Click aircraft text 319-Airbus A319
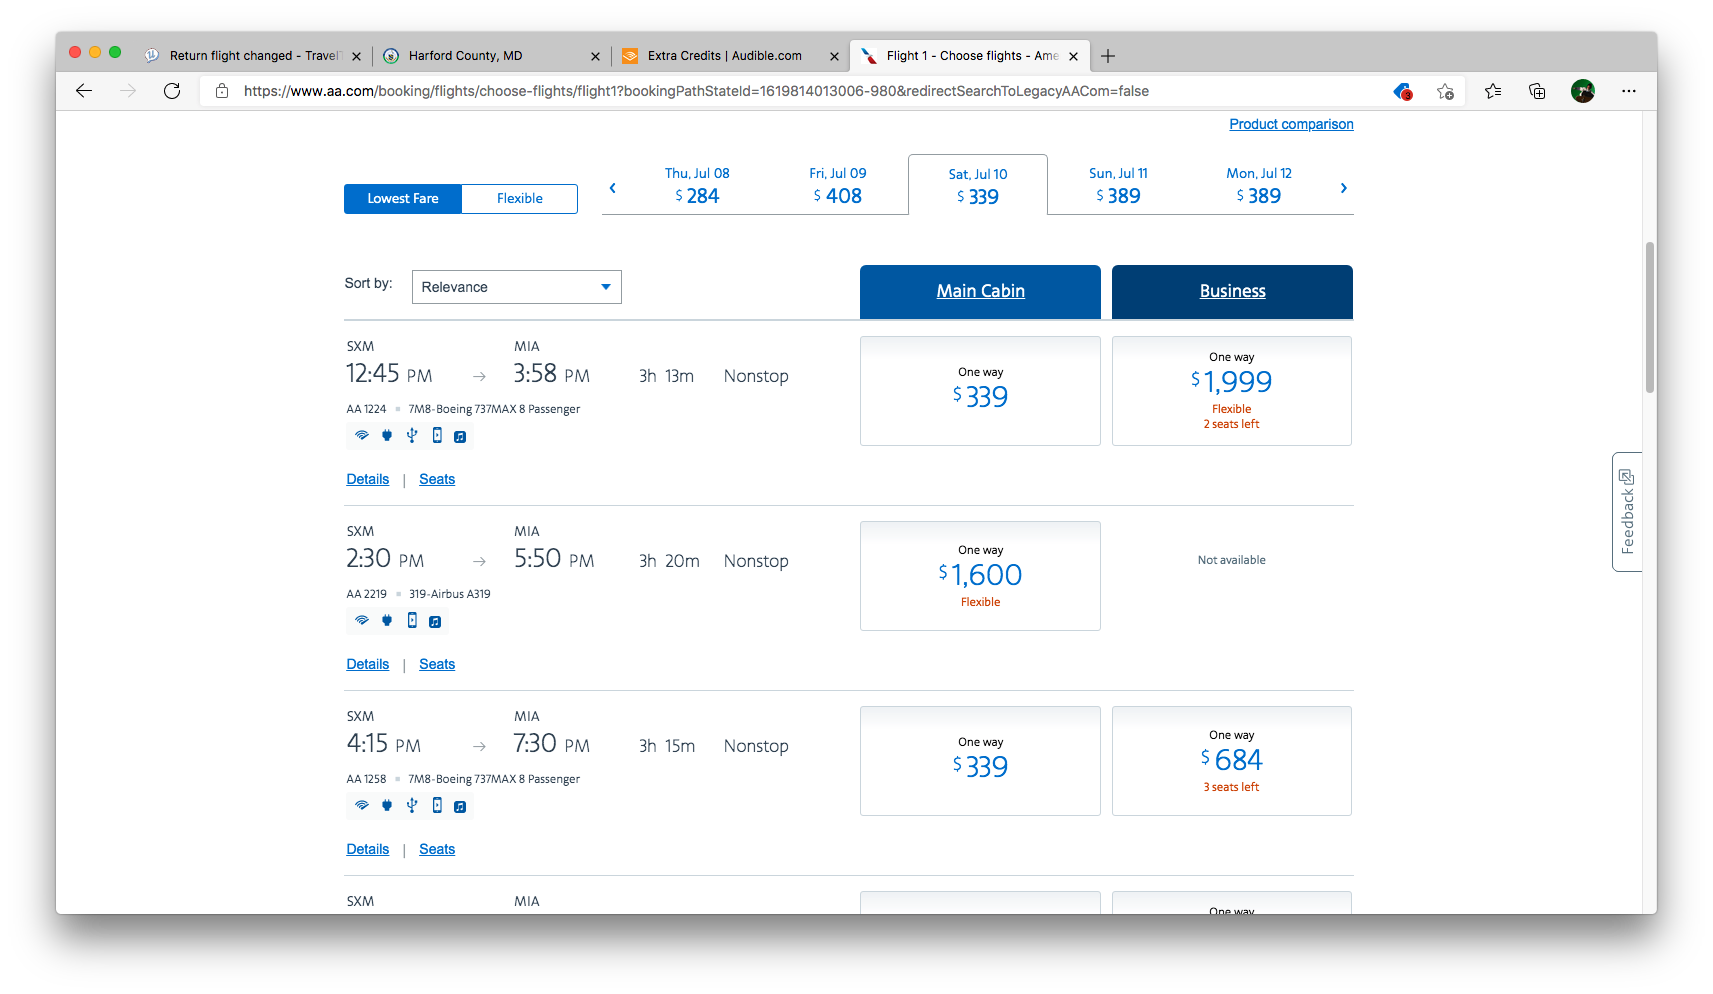 tap(450, 594)
